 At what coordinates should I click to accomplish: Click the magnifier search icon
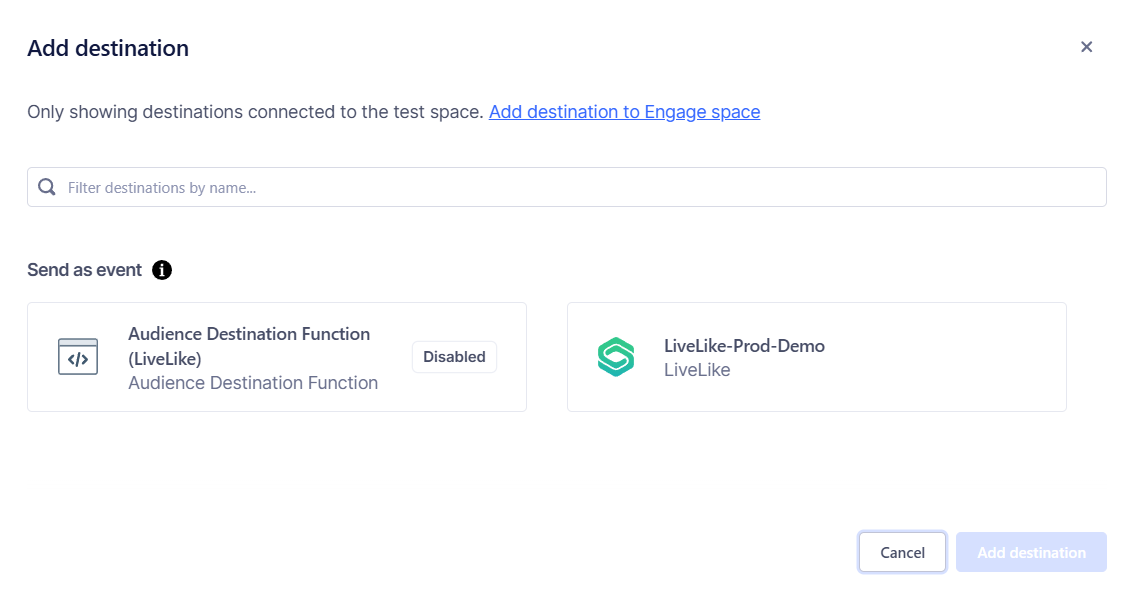click(47, 187)
